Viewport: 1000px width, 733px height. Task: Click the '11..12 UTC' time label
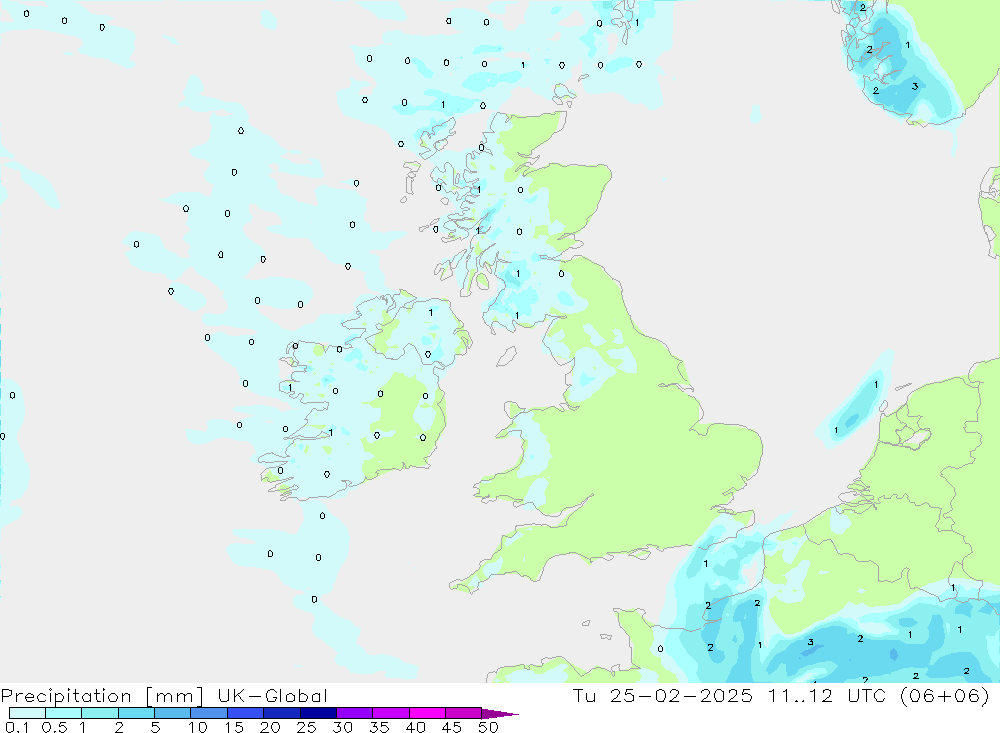[827, 695]
